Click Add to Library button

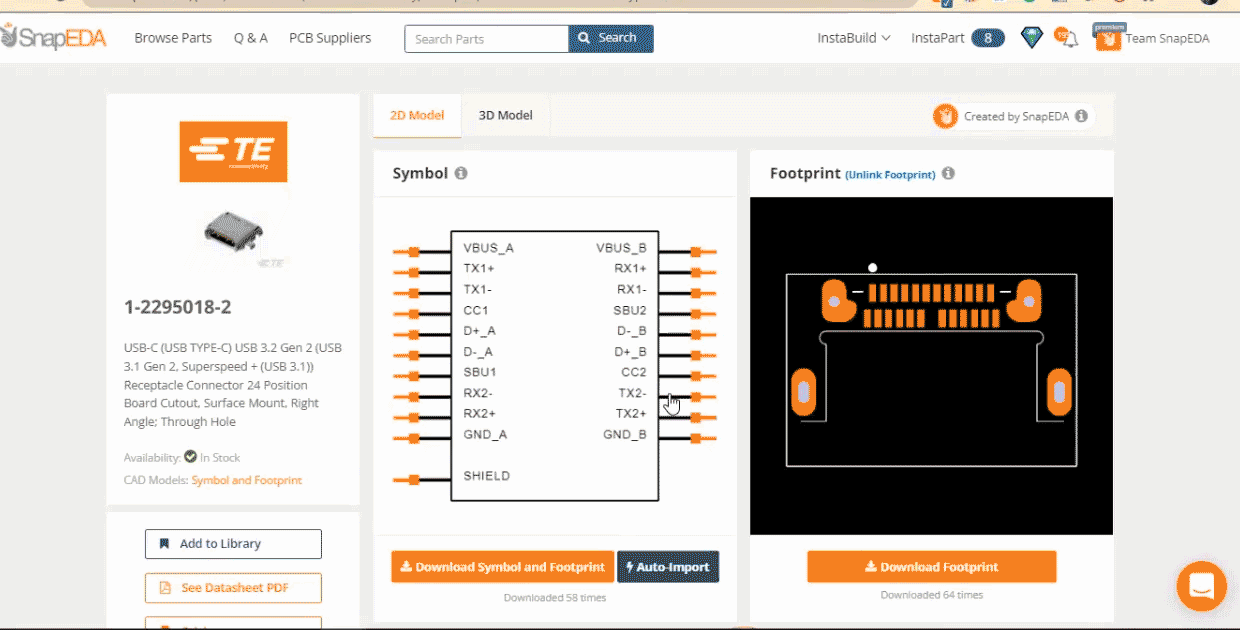233,544
